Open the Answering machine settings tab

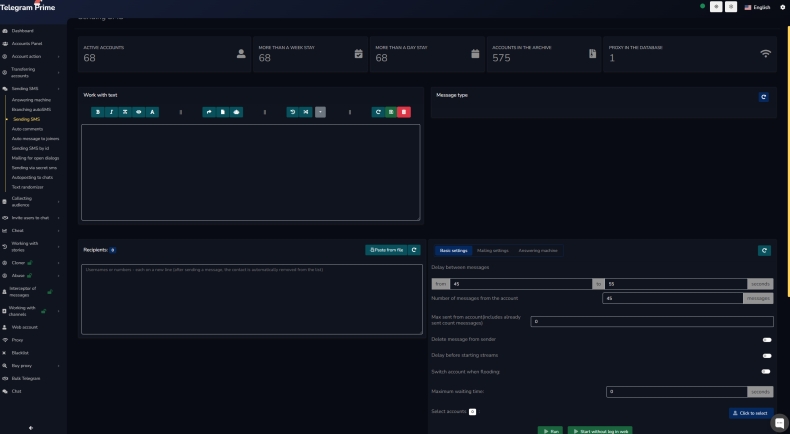pyautogui.click(x=537, y=250)
